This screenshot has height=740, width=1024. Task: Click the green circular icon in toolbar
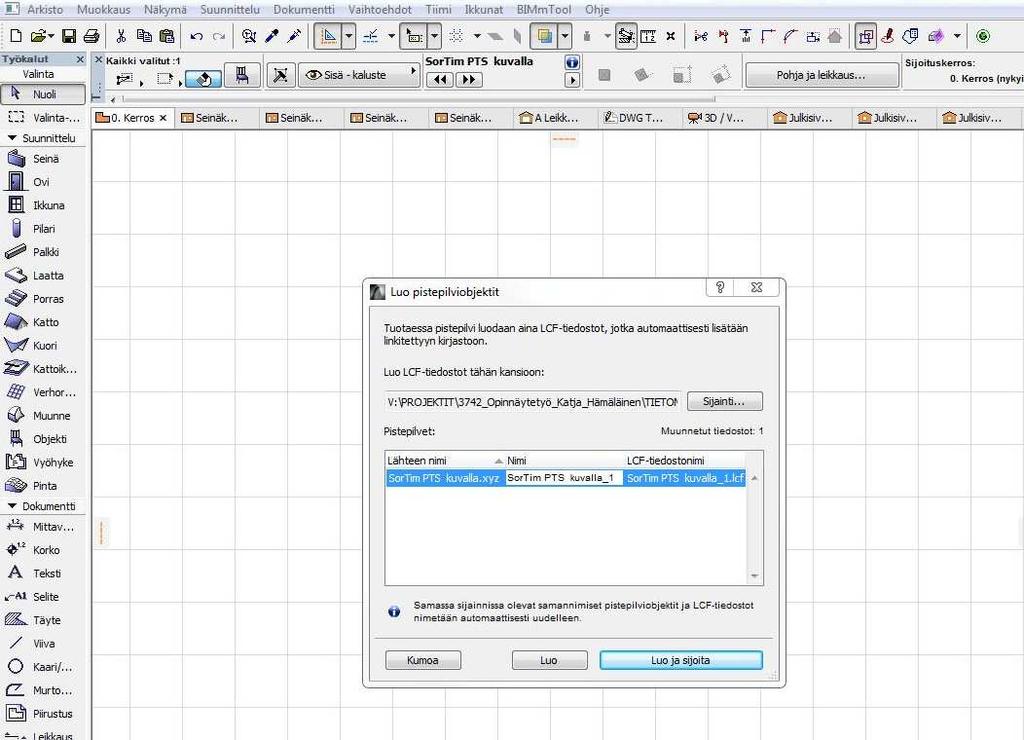983,36
